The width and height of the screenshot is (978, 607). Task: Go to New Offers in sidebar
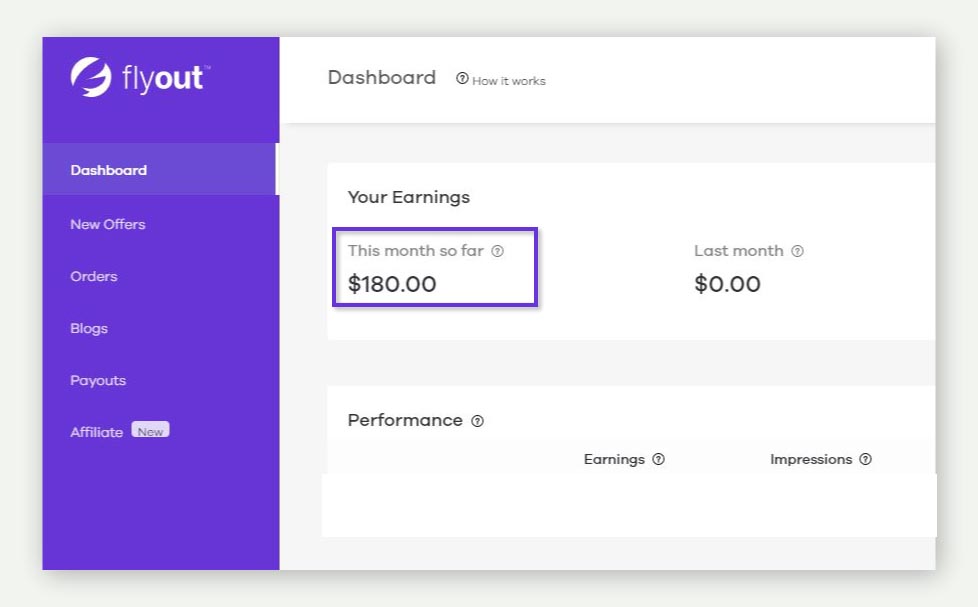point(108,224)
